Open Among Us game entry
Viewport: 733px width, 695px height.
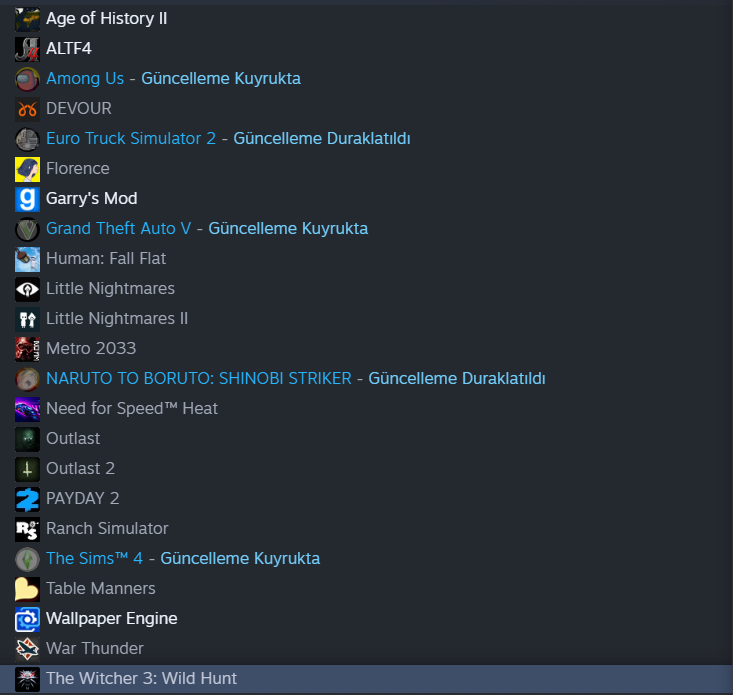point(85,79)
